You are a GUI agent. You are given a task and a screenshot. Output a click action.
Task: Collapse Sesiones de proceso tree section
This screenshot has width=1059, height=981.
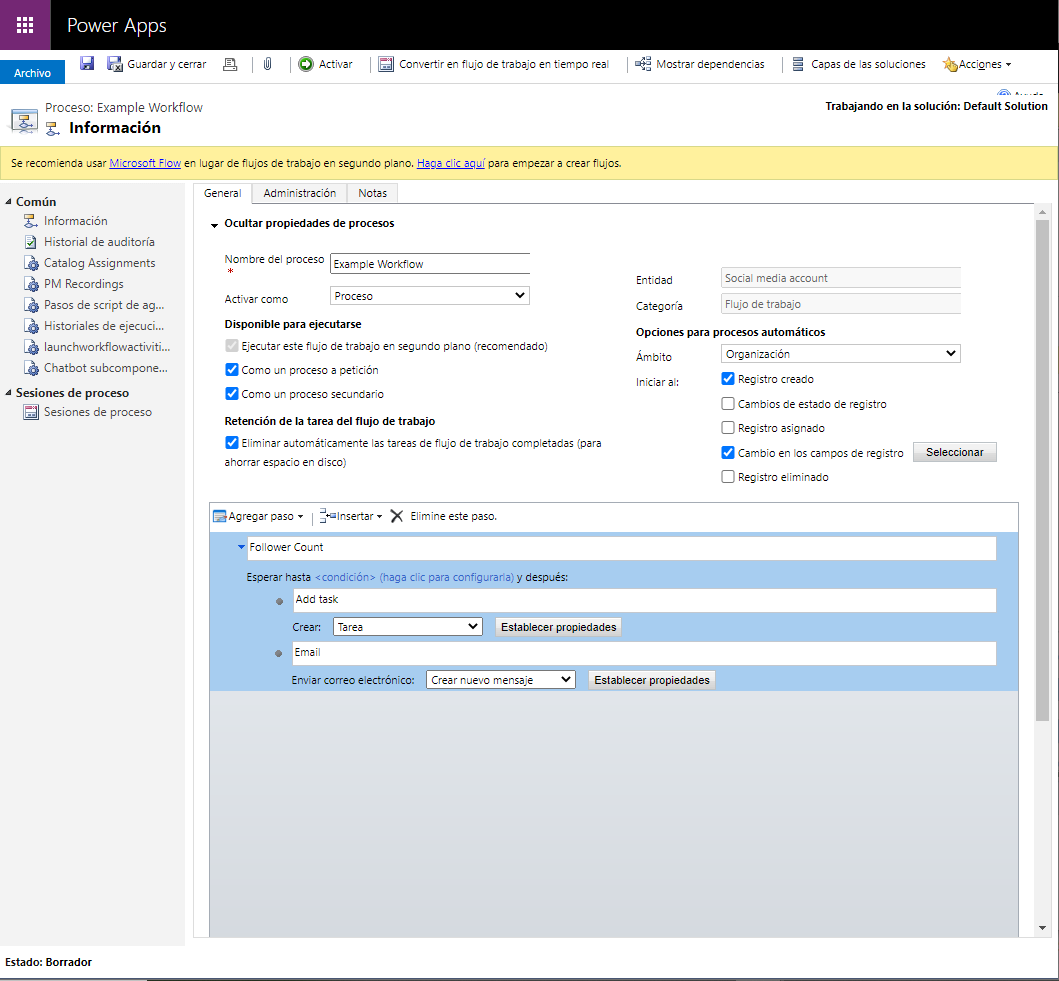click(9, 392)
